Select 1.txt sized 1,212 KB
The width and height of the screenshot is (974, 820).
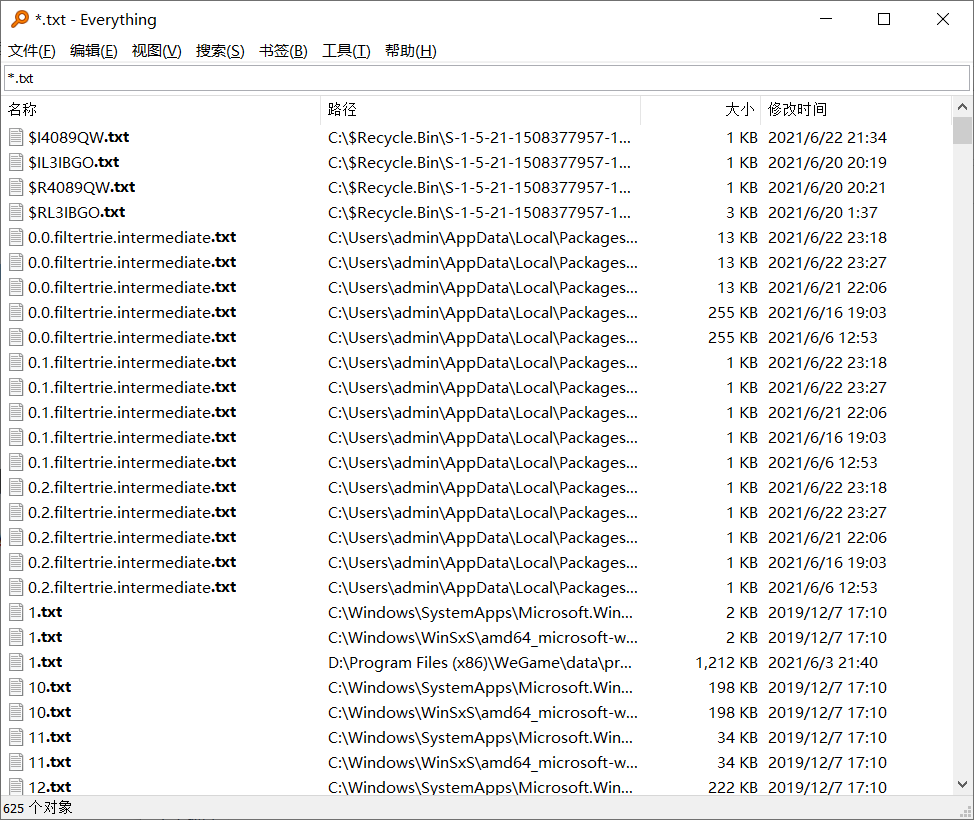(x=45, y=662)
